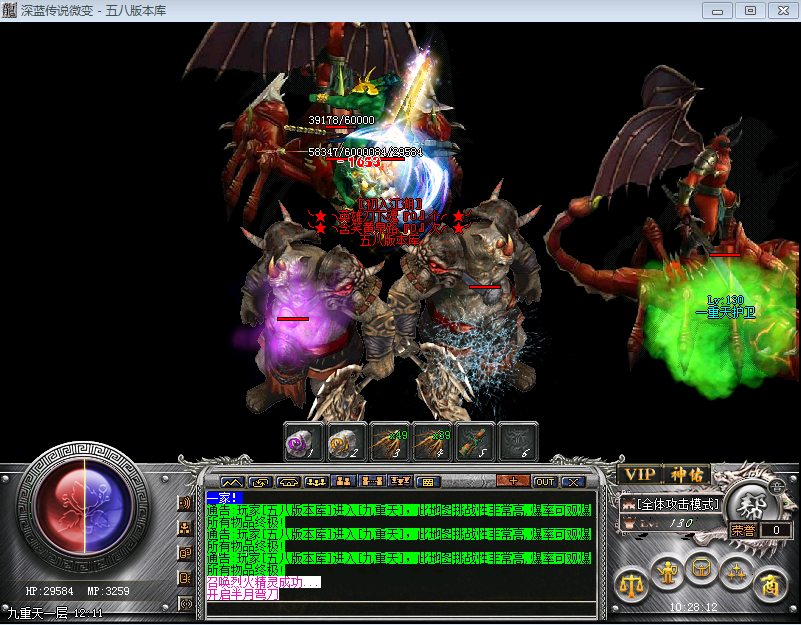Click the red plus button above chat
This screenshot has width=801, height=625.
point(513,481)
